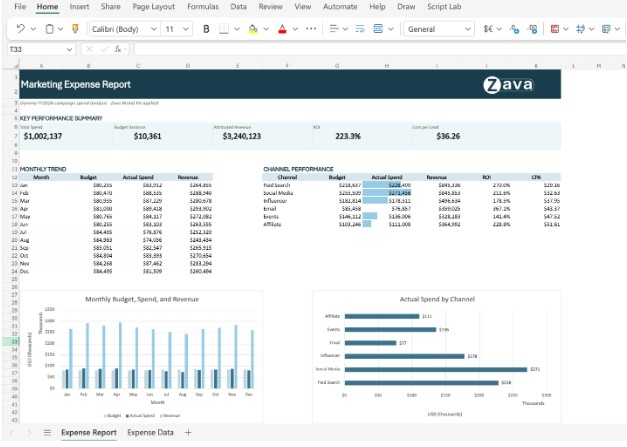627x447 pixels.
Task: Open the Formulas ribbon tab
Action: [203, 7]
